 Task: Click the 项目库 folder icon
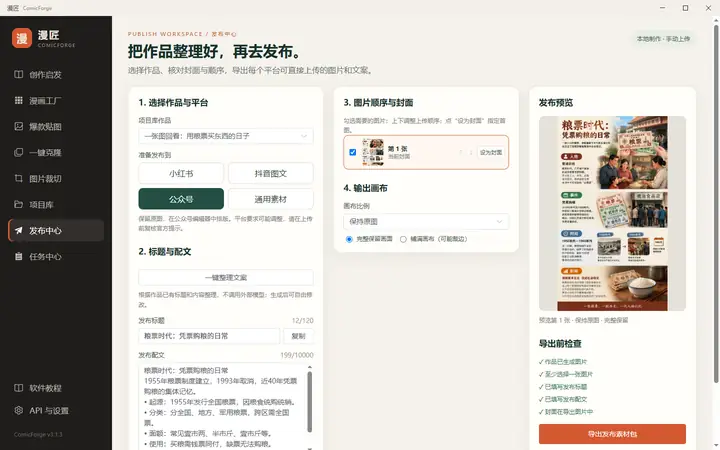tap(18, 204)
